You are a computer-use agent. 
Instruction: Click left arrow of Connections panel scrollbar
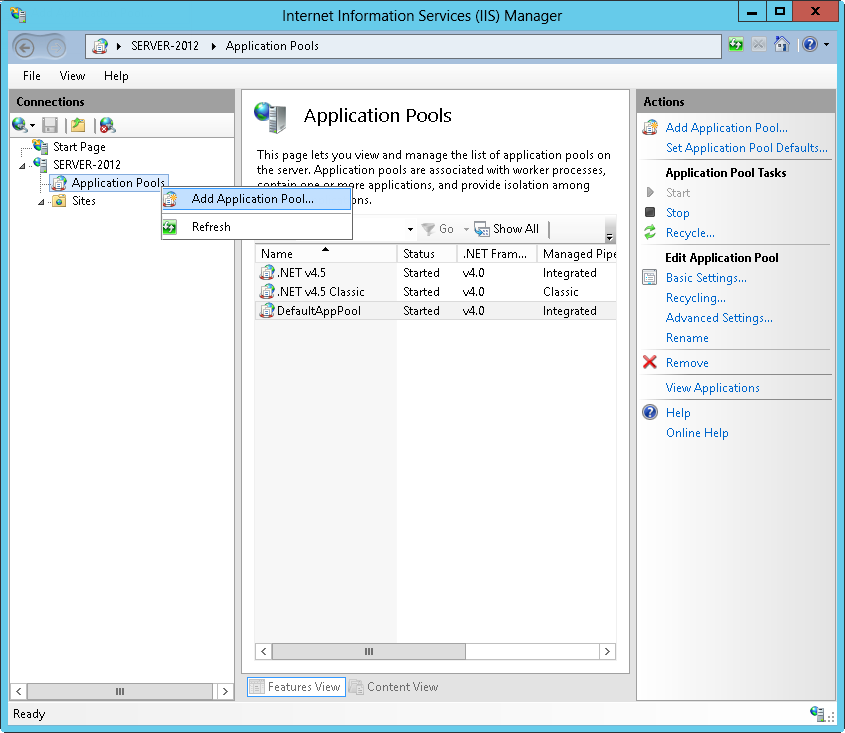[18, 691]
